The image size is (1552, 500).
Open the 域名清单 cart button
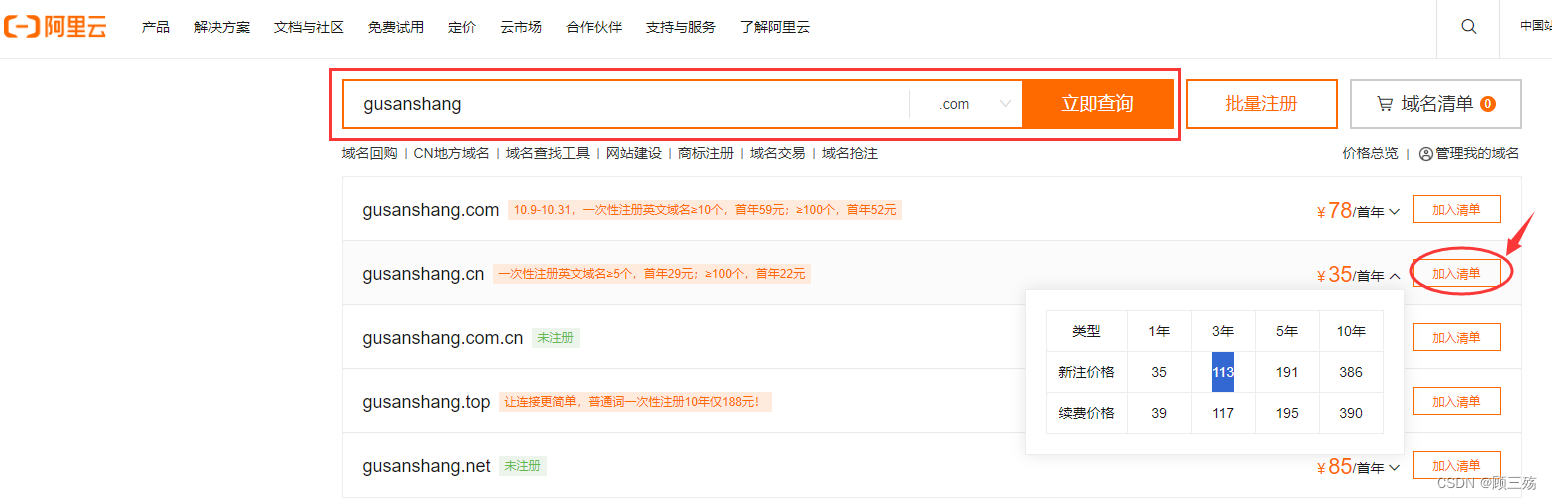pyautogui.click(x=1435, y=104)
